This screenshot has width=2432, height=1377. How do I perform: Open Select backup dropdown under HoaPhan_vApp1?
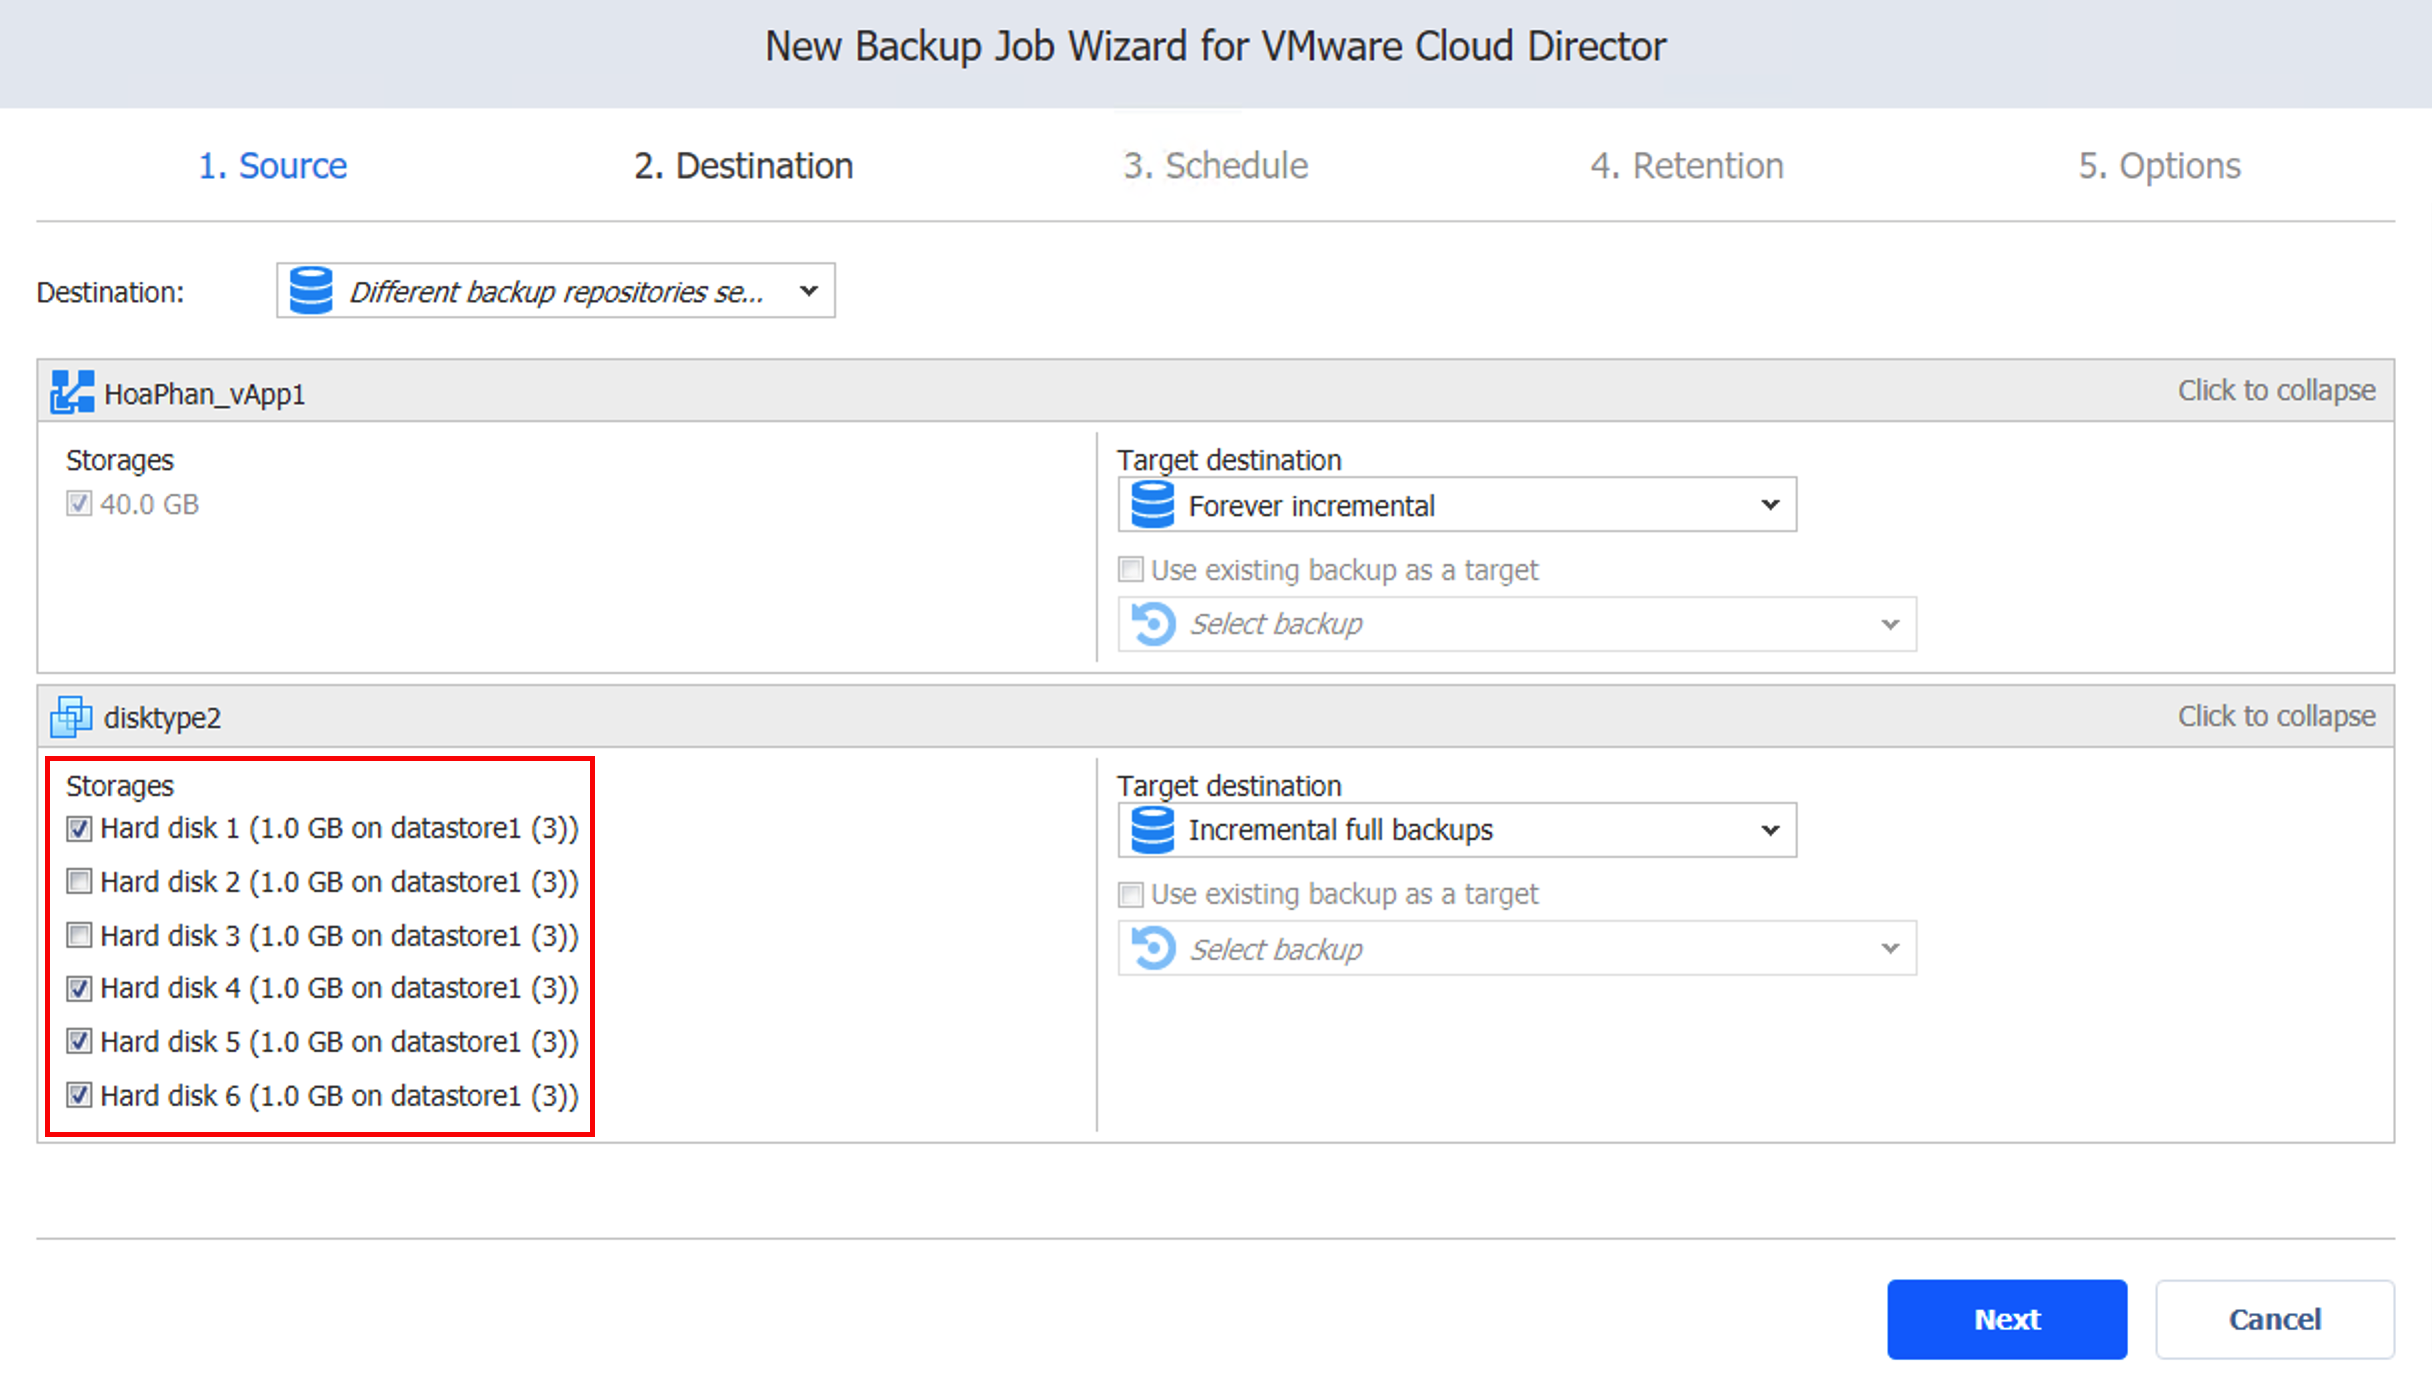click(1517, 624)
